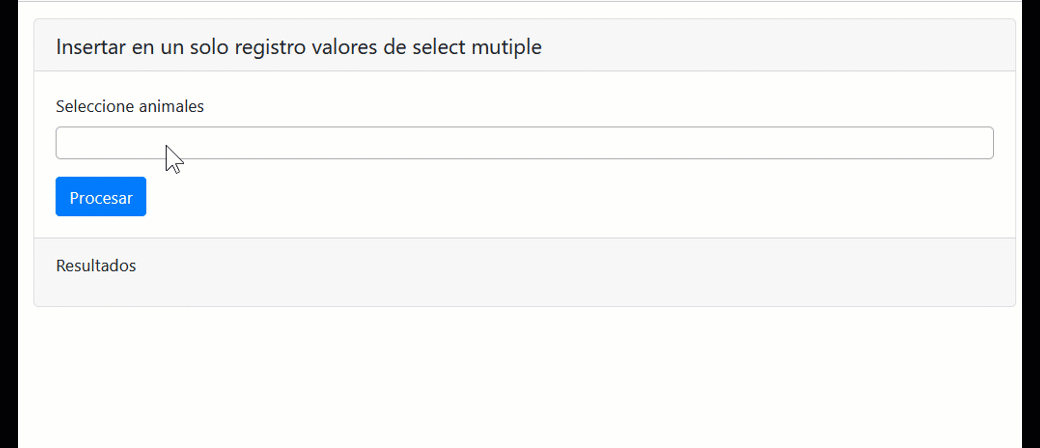The height and width of the screenshot is (448, 1040).
Task: Click the animal multi-select input field
Action: point(524,143)
